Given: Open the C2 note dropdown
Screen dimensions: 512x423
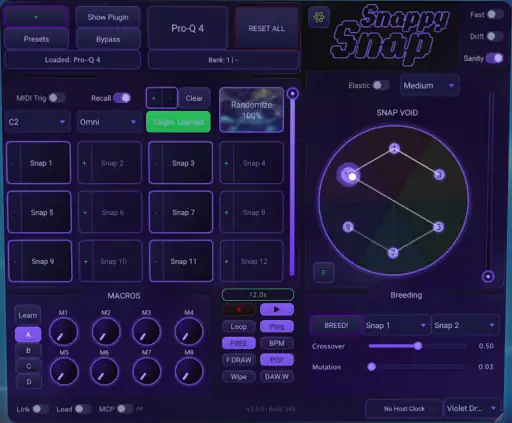Looking at the screenshot, I should pyautogui.click(x=37, y=122).
